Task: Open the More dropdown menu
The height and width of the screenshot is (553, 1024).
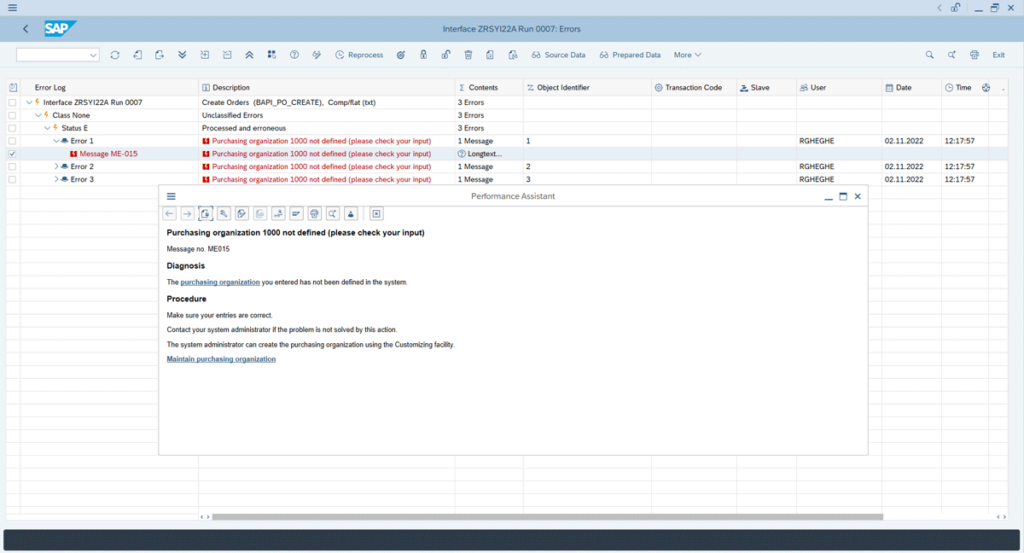Action: [x=687, y=55]
